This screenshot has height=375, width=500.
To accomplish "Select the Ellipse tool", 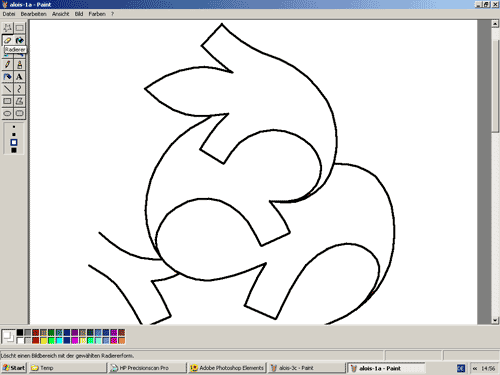I will click(7, 113).
